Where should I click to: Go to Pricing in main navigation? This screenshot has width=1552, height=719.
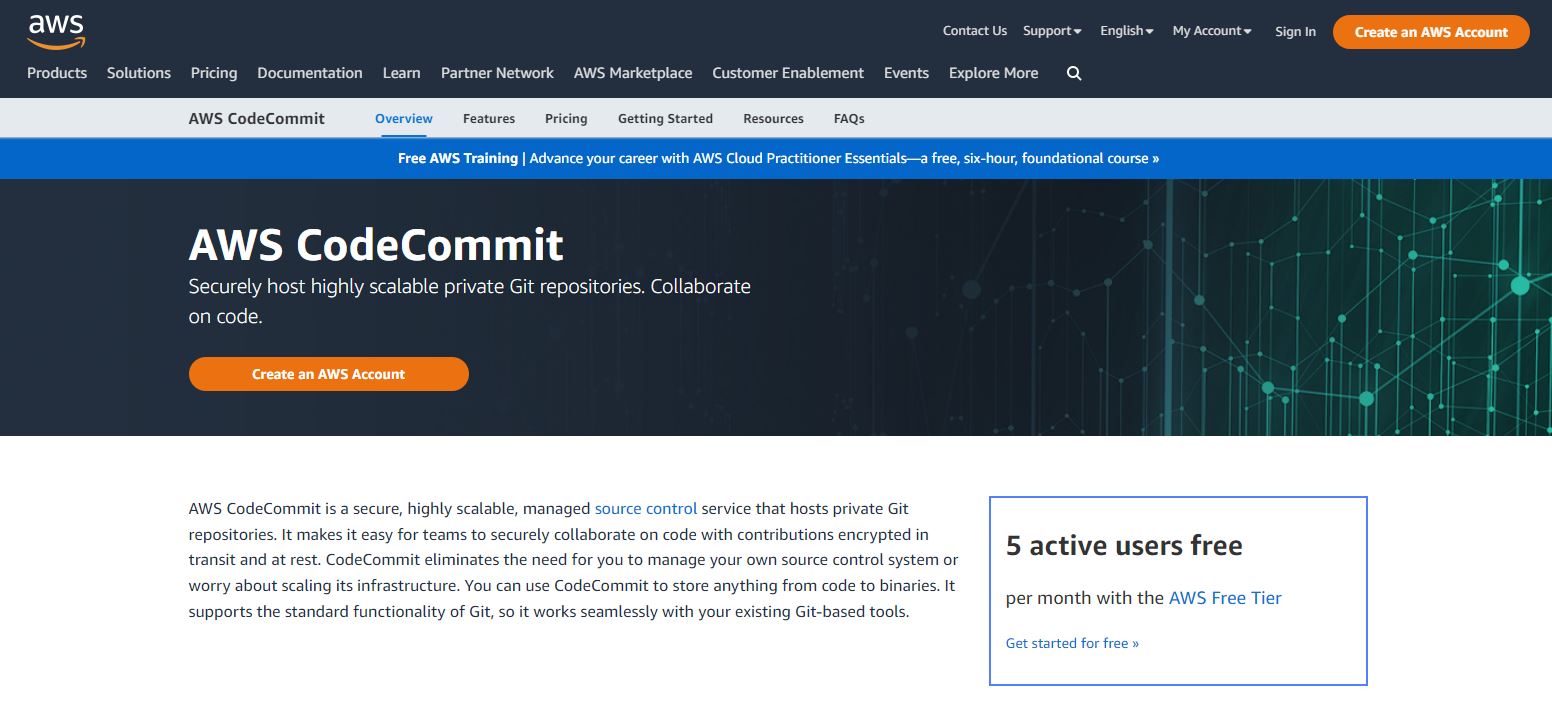214,73
